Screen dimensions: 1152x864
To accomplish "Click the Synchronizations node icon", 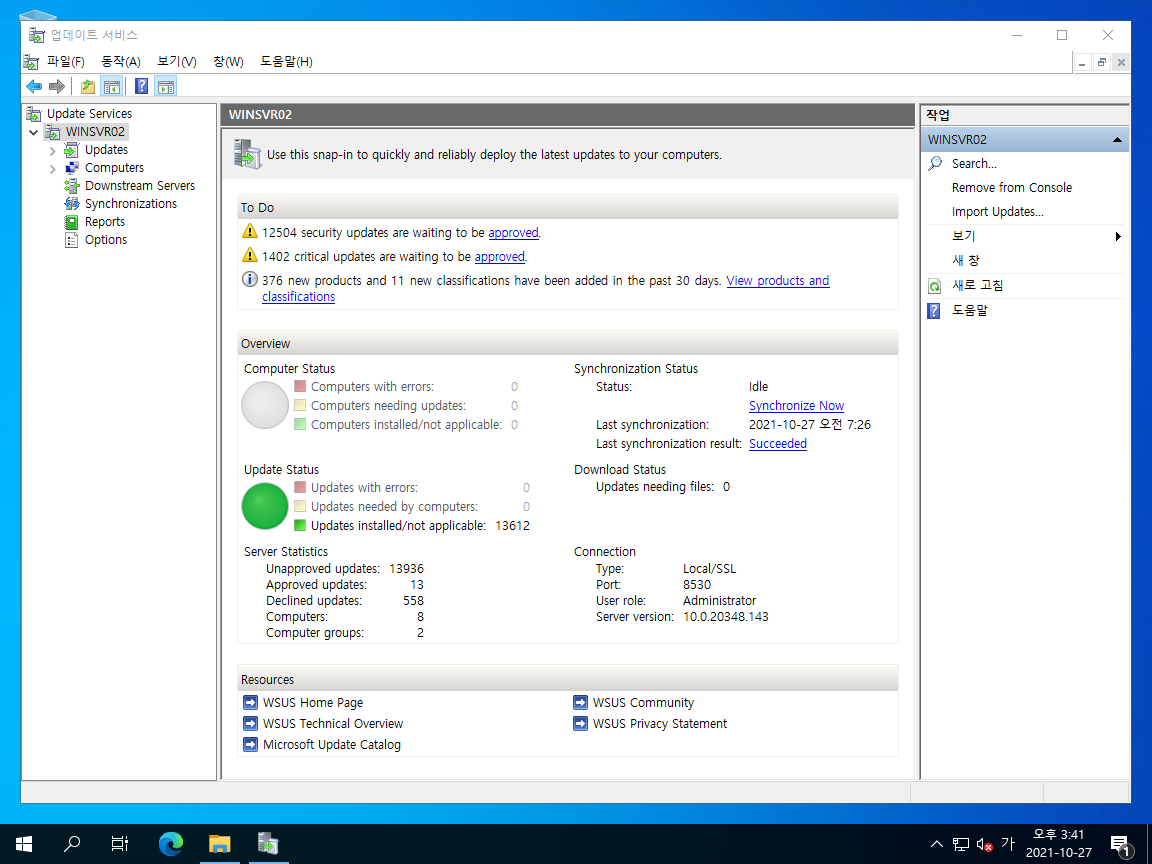I will coord(71,204).
